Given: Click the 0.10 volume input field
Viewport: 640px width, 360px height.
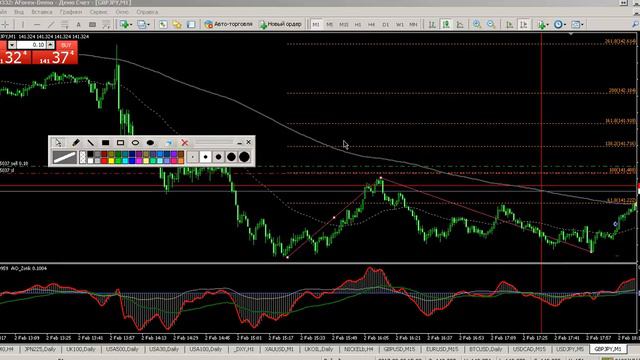Looking at the screenshot, I should coord(31,45).
